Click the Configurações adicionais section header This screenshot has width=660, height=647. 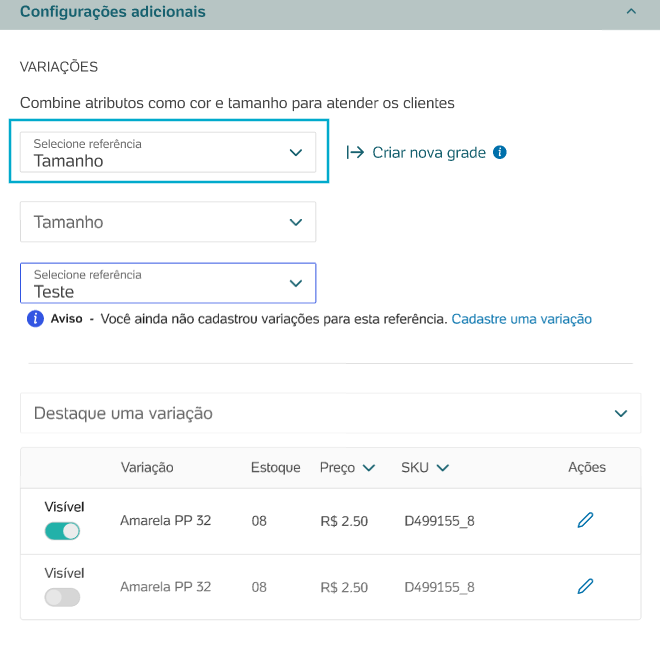pos(330,13)
